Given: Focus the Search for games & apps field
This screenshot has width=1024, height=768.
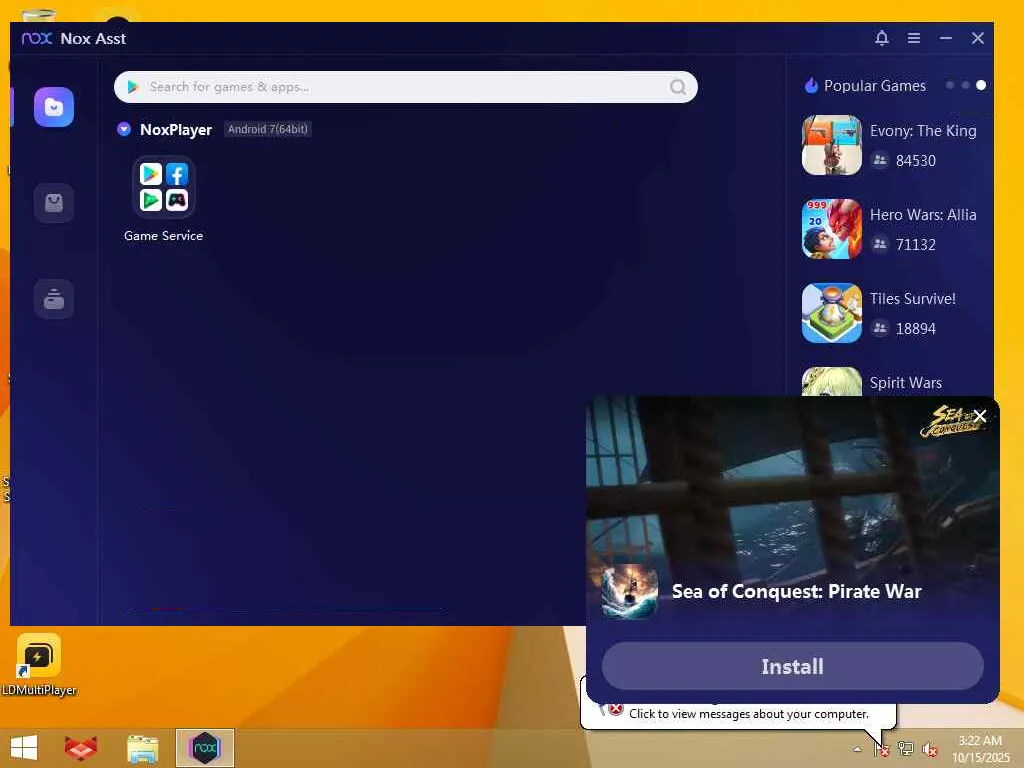Looking at the screenshot, I should 405,87.
